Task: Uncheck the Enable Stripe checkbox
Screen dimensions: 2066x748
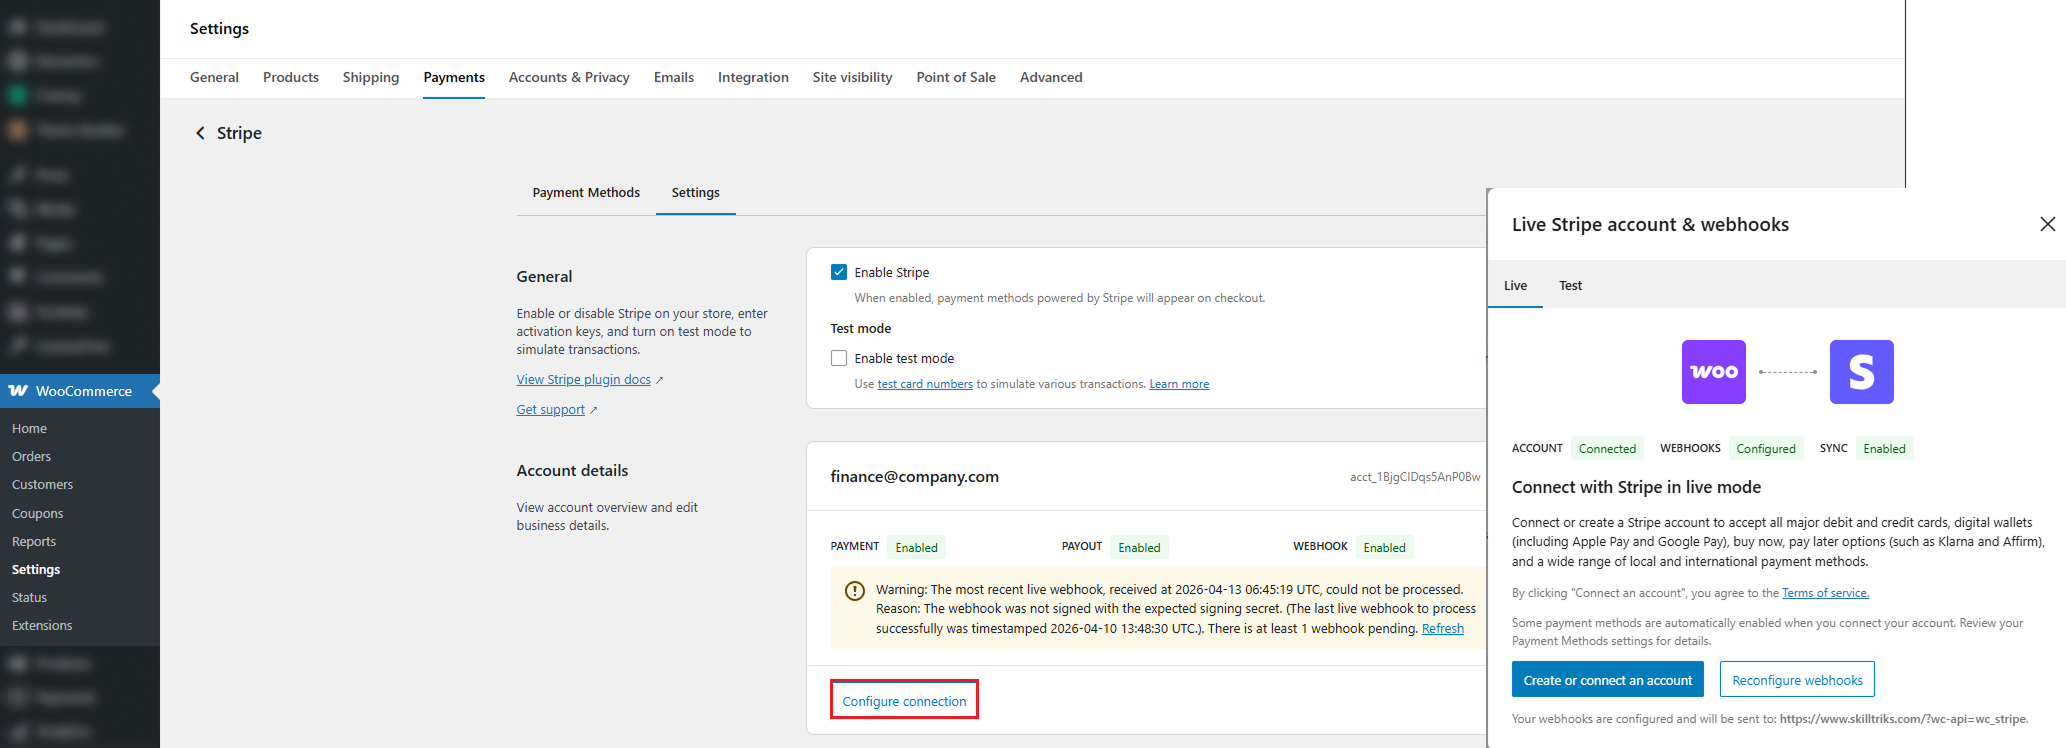Action: coord(839,272)
